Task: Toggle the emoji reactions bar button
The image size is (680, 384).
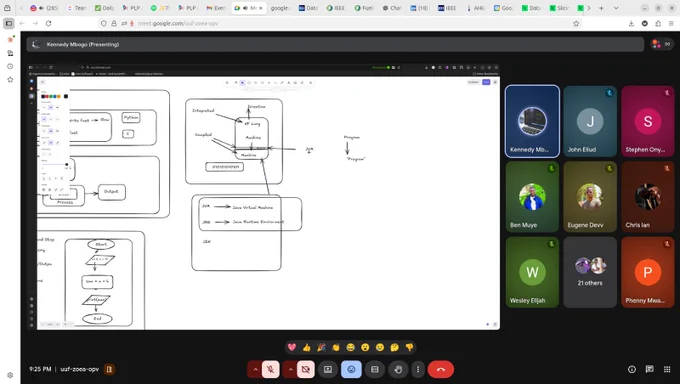Action: pyautogui.click(x=351, y=369)
